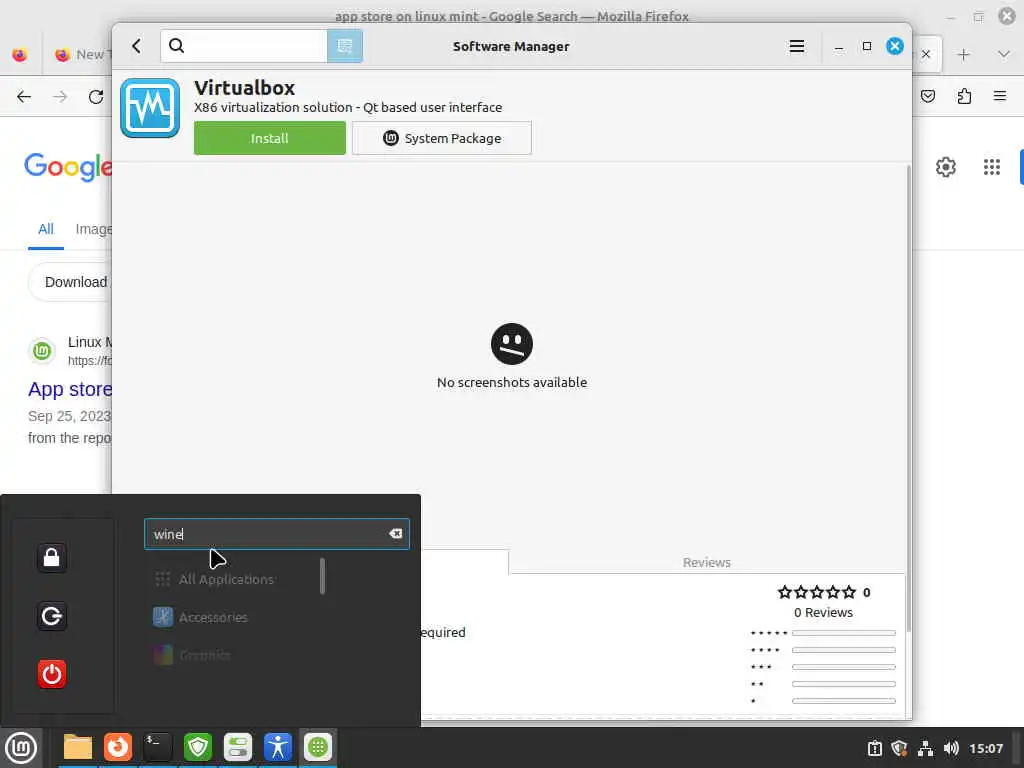The height and width of the screenshot is (768, 1024).
Task: Click the clock showing 15:07
Action: 985,748
